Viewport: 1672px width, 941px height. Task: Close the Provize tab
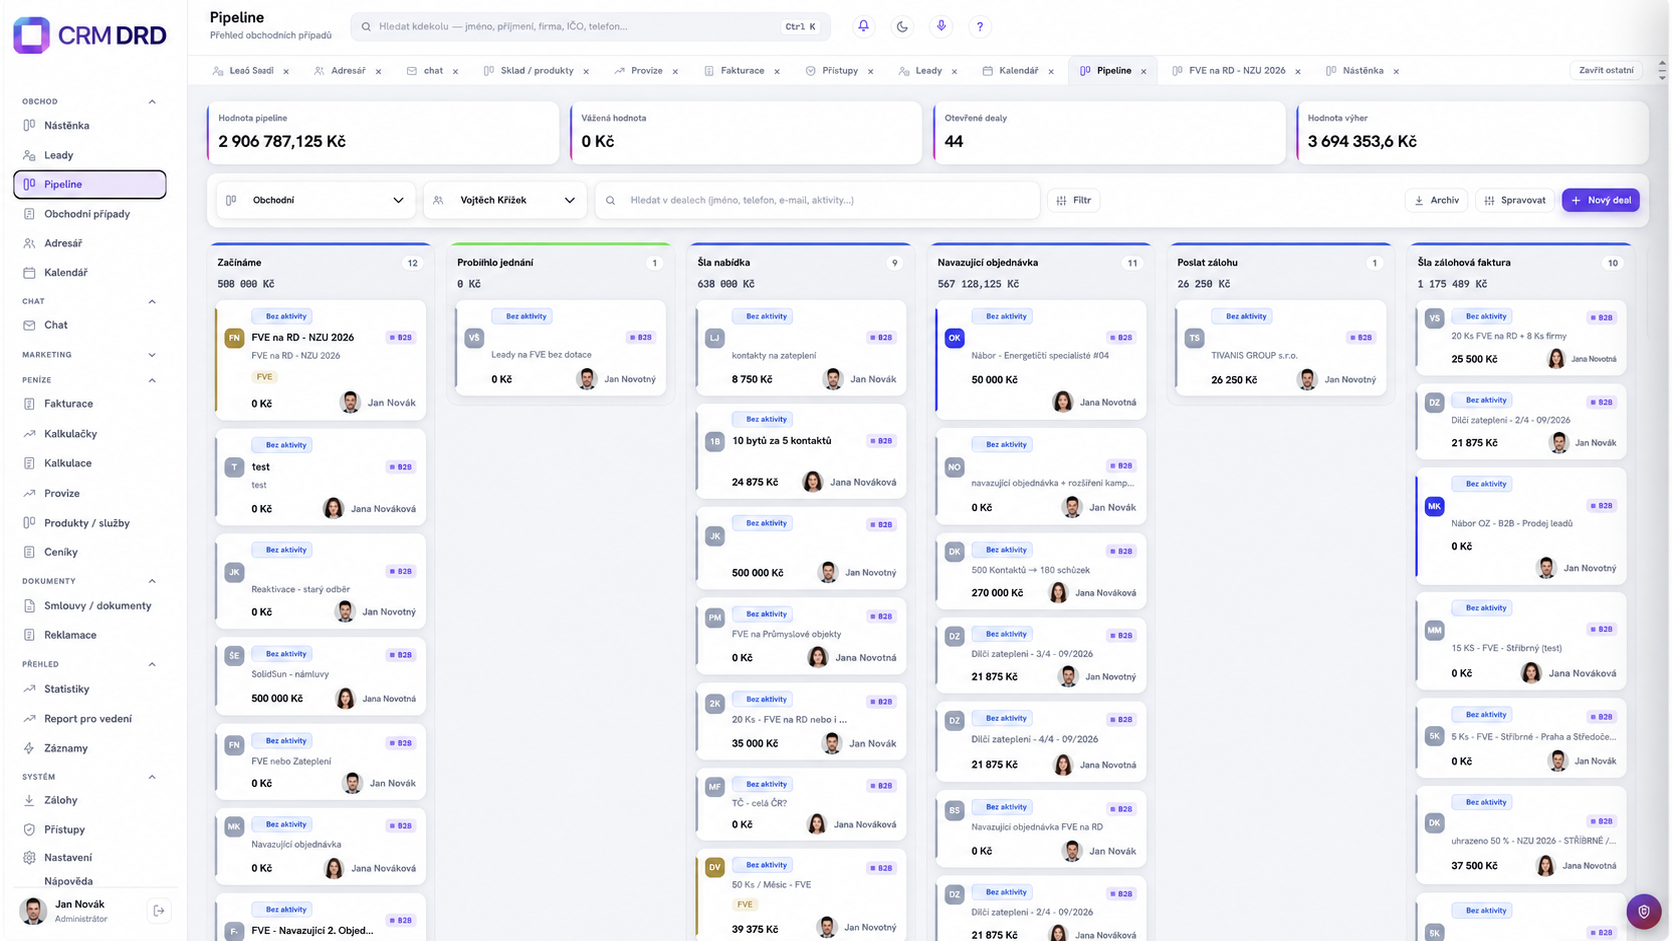676,72
